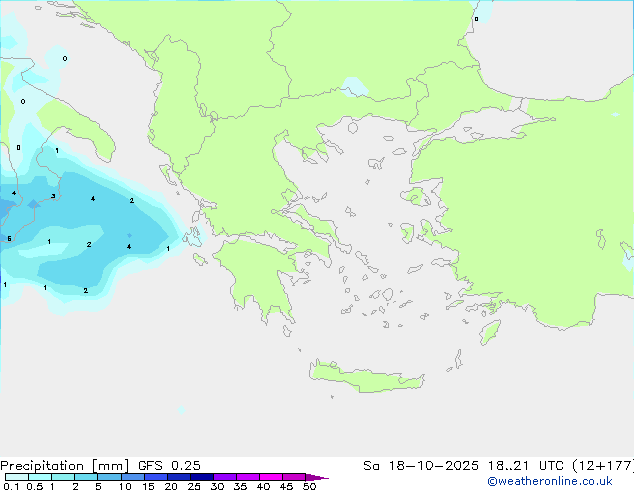Click the island of Crete on map
634x490 pixels.
[x=366, y=378]
